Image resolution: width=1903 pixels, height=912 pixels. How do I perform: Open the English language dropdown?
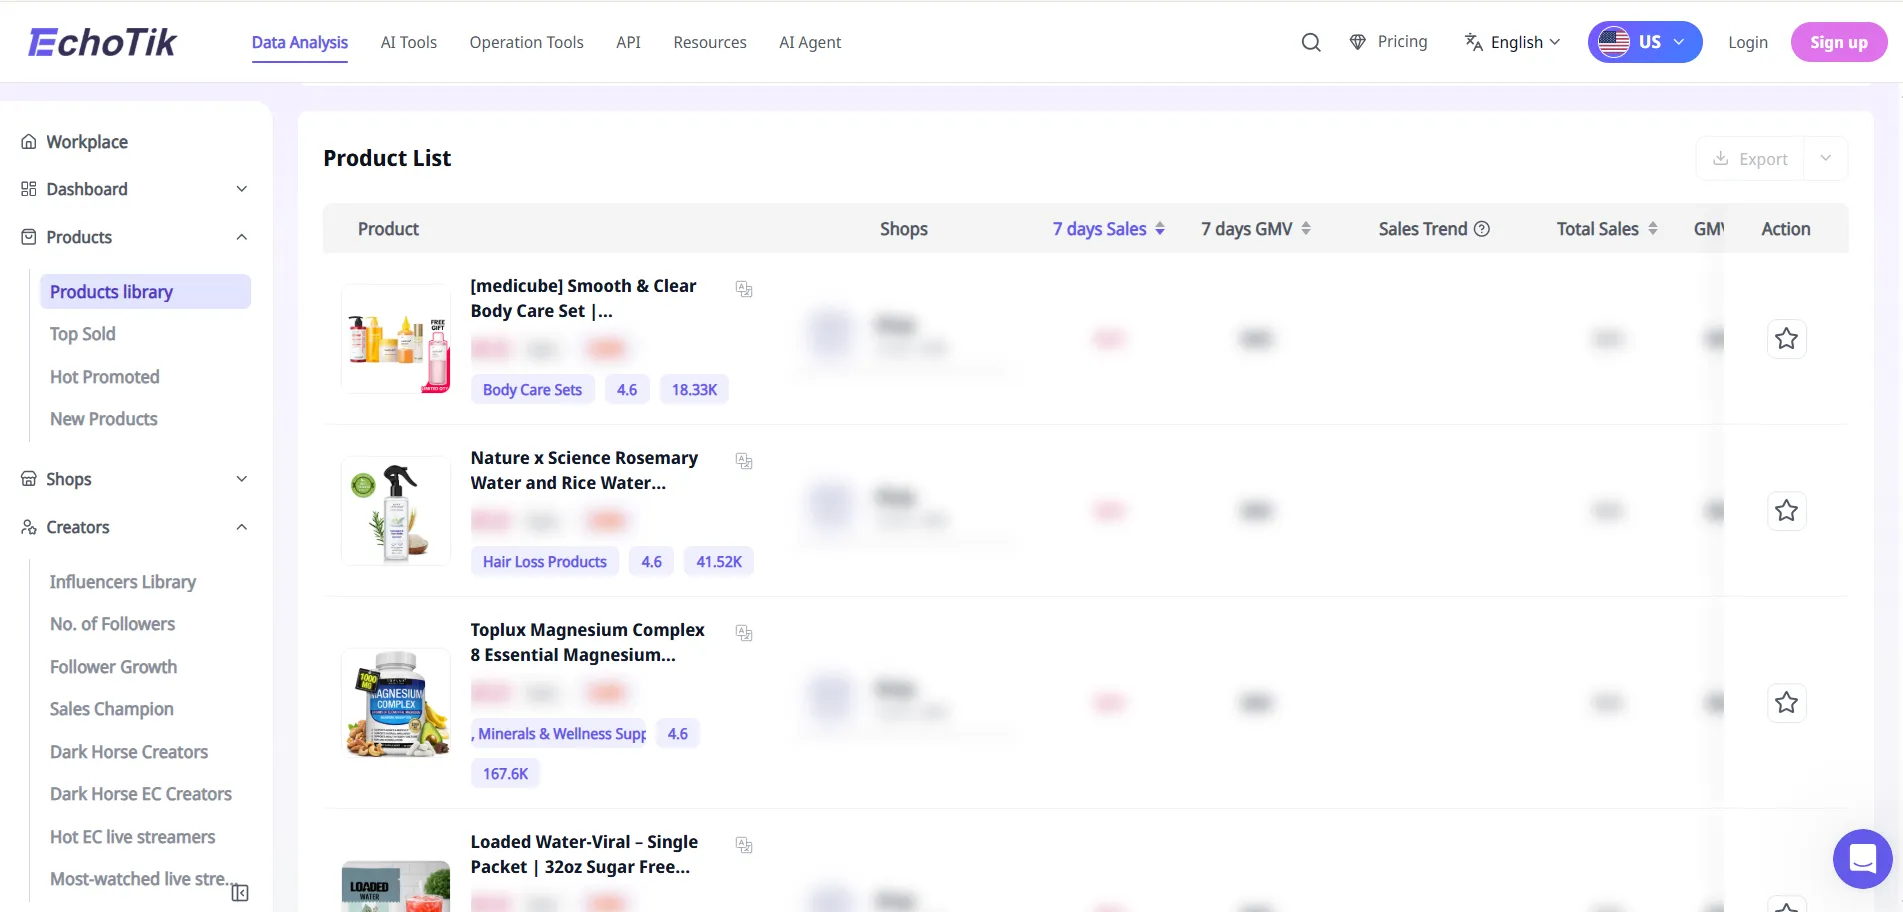coord(1512,42)
